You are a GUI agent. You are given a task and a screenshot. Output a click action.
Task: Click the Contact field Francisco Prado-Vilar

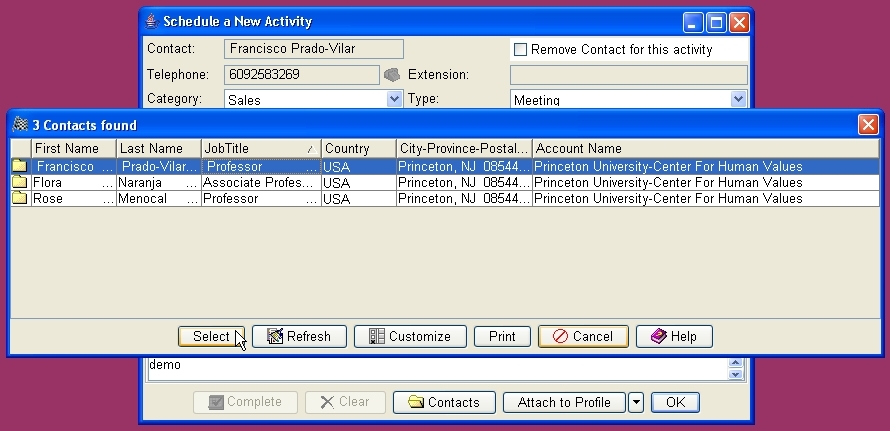point(314,49)
